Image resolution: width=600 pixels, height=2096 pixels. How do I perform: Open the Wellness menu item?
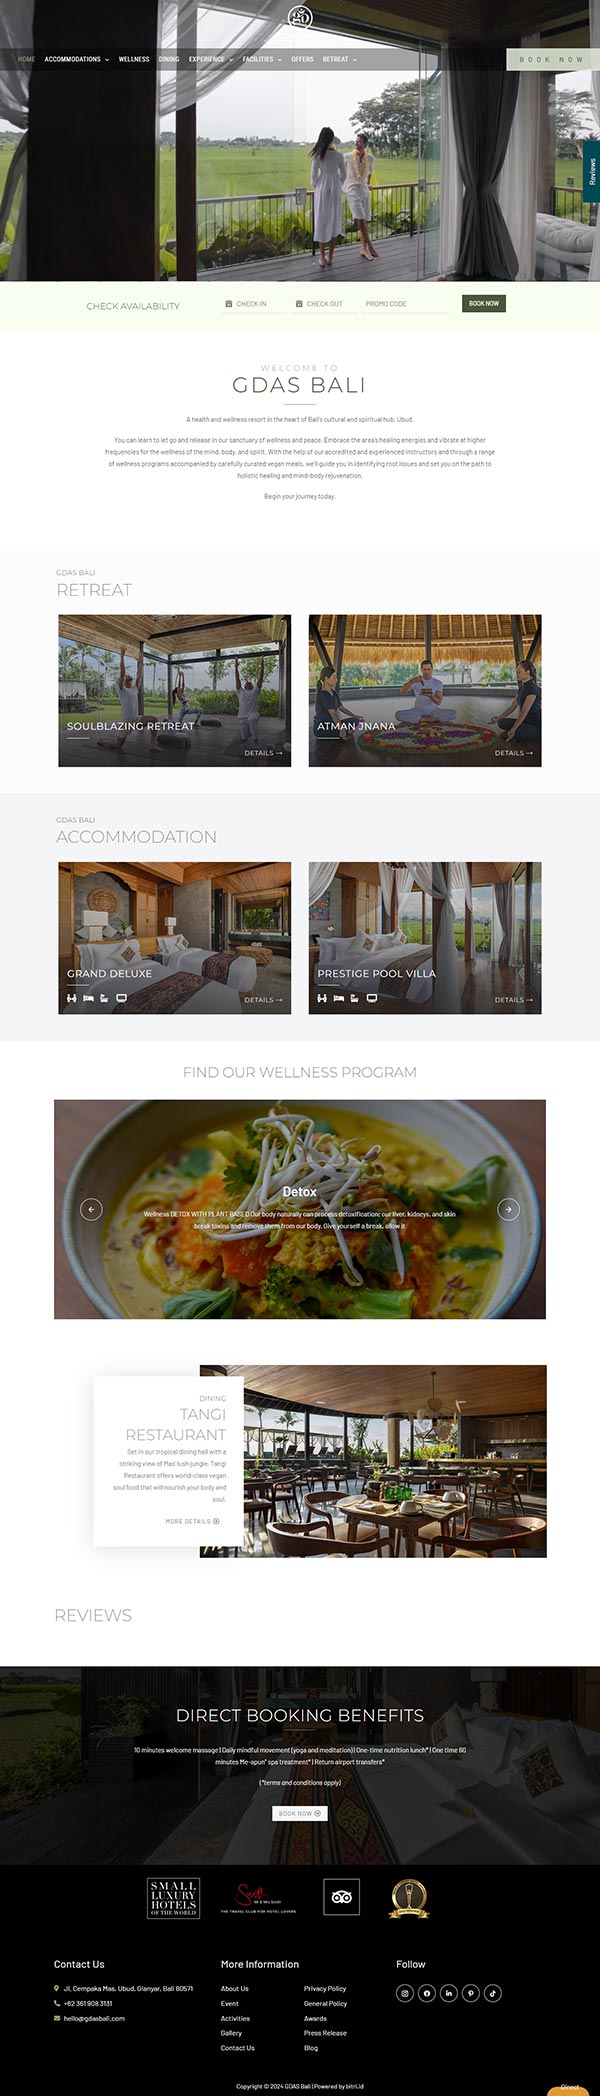[x=134, y=59]
